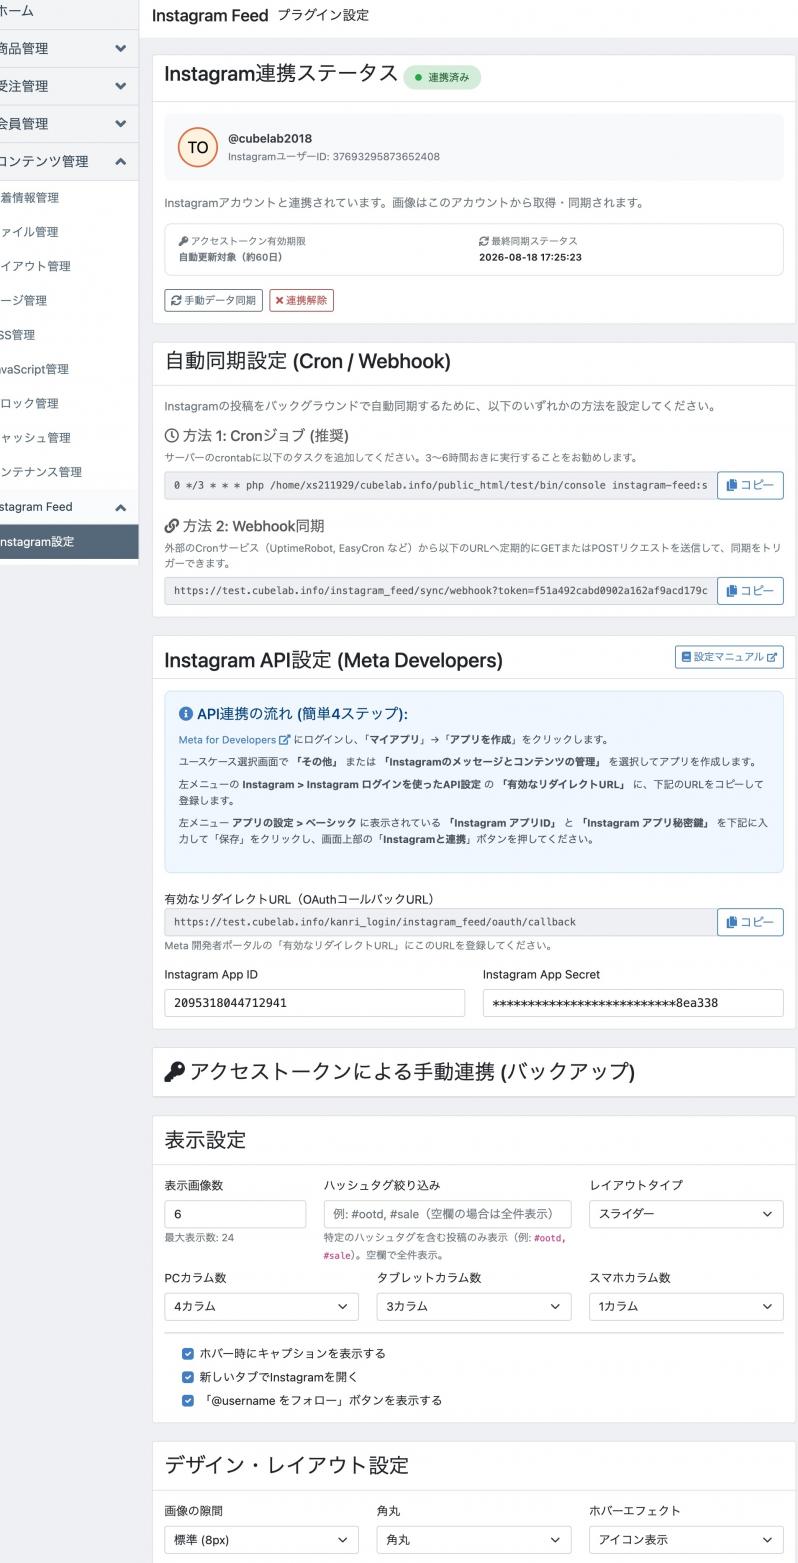This screenshot has height=1563, width=798.
Task: Click the @cubelab2018 account name
Action: click(x=270, y=139)
